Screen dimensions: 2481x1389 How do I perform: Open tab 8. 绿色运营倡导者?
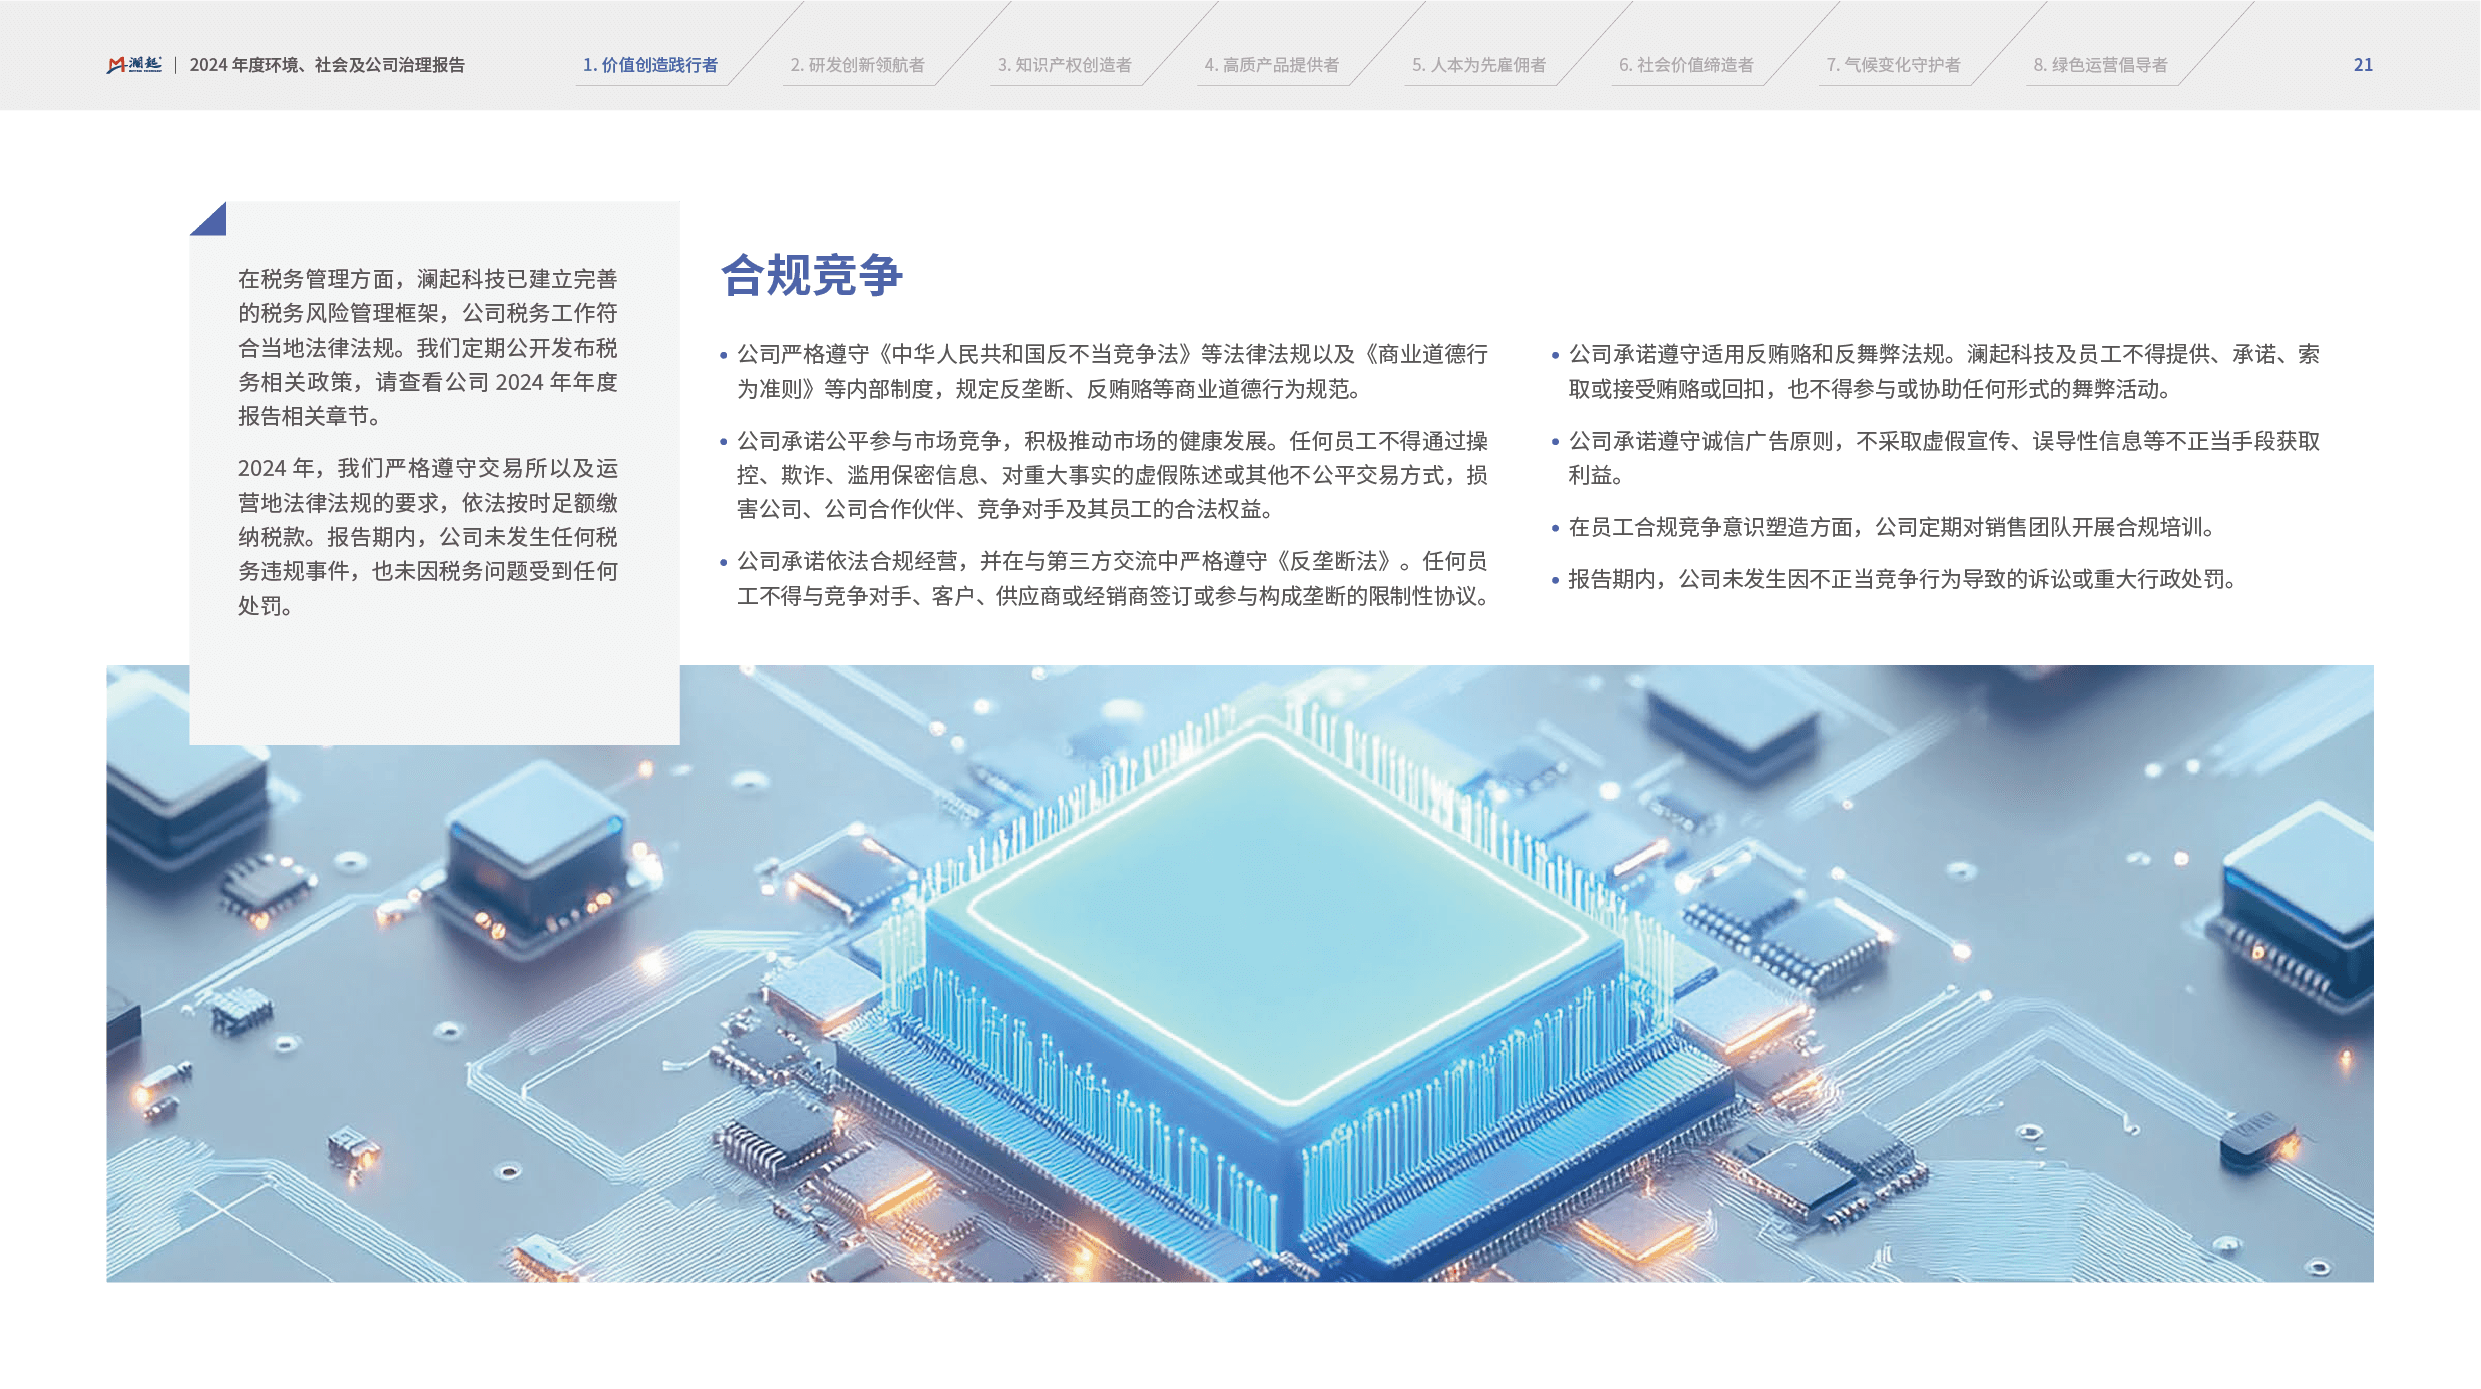2100,65
